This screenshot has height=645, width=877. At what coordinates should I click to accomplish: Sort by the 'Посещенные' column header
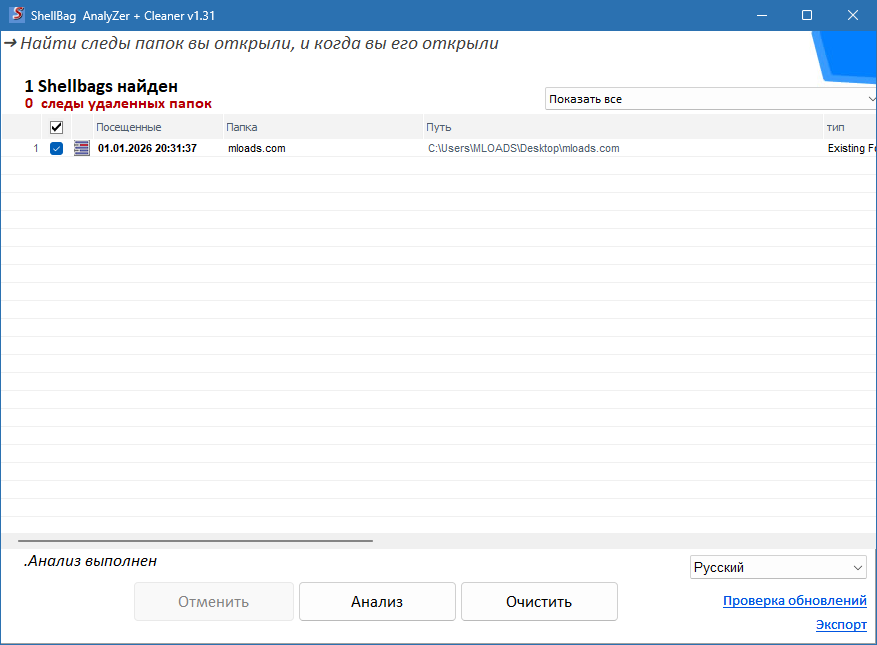130,127
